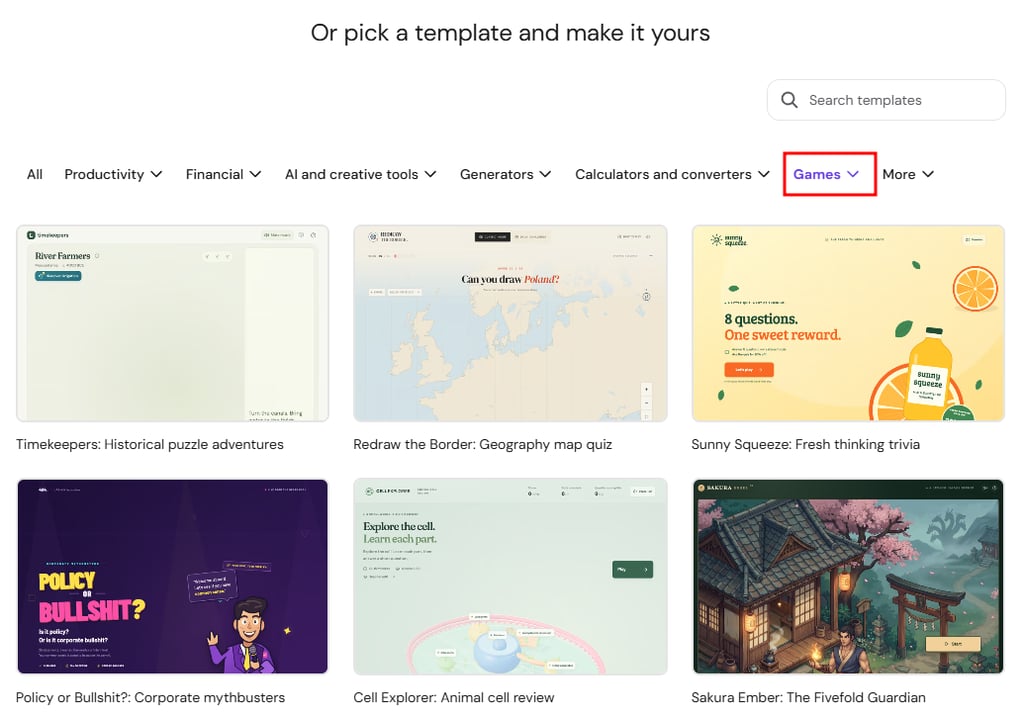The height and width of the screenshot is (718, 1024).
Task: Open the Sunny Squeeze template thumbnail
Action: coord(848,323)
